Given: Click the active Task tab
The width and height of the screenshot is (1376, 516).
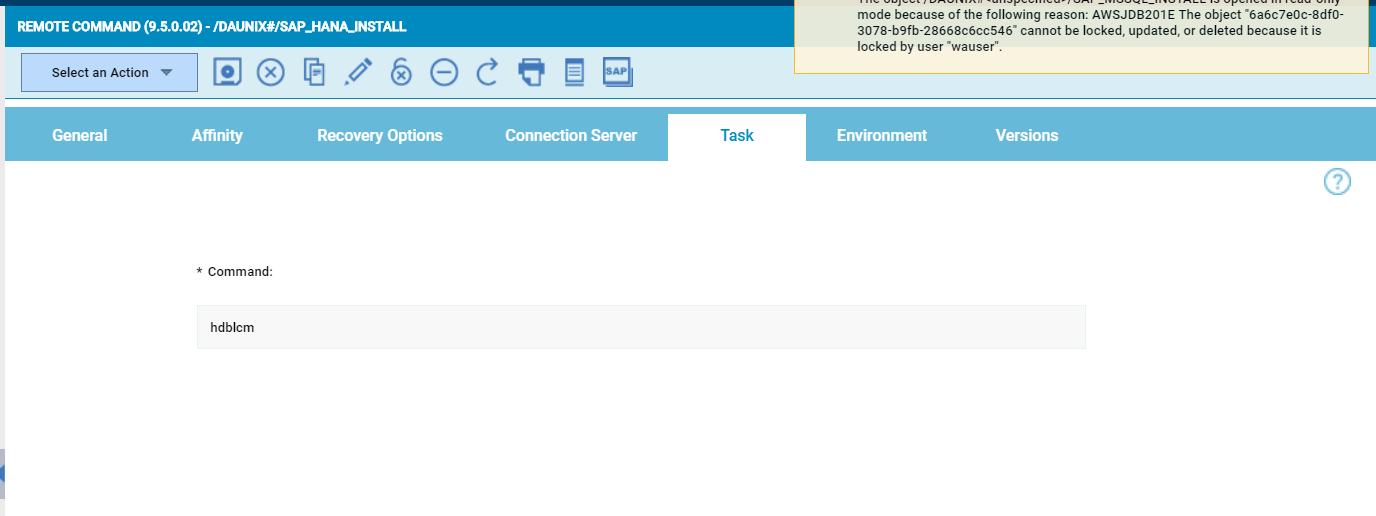Looking at the screenshot, I should [737, 136].
